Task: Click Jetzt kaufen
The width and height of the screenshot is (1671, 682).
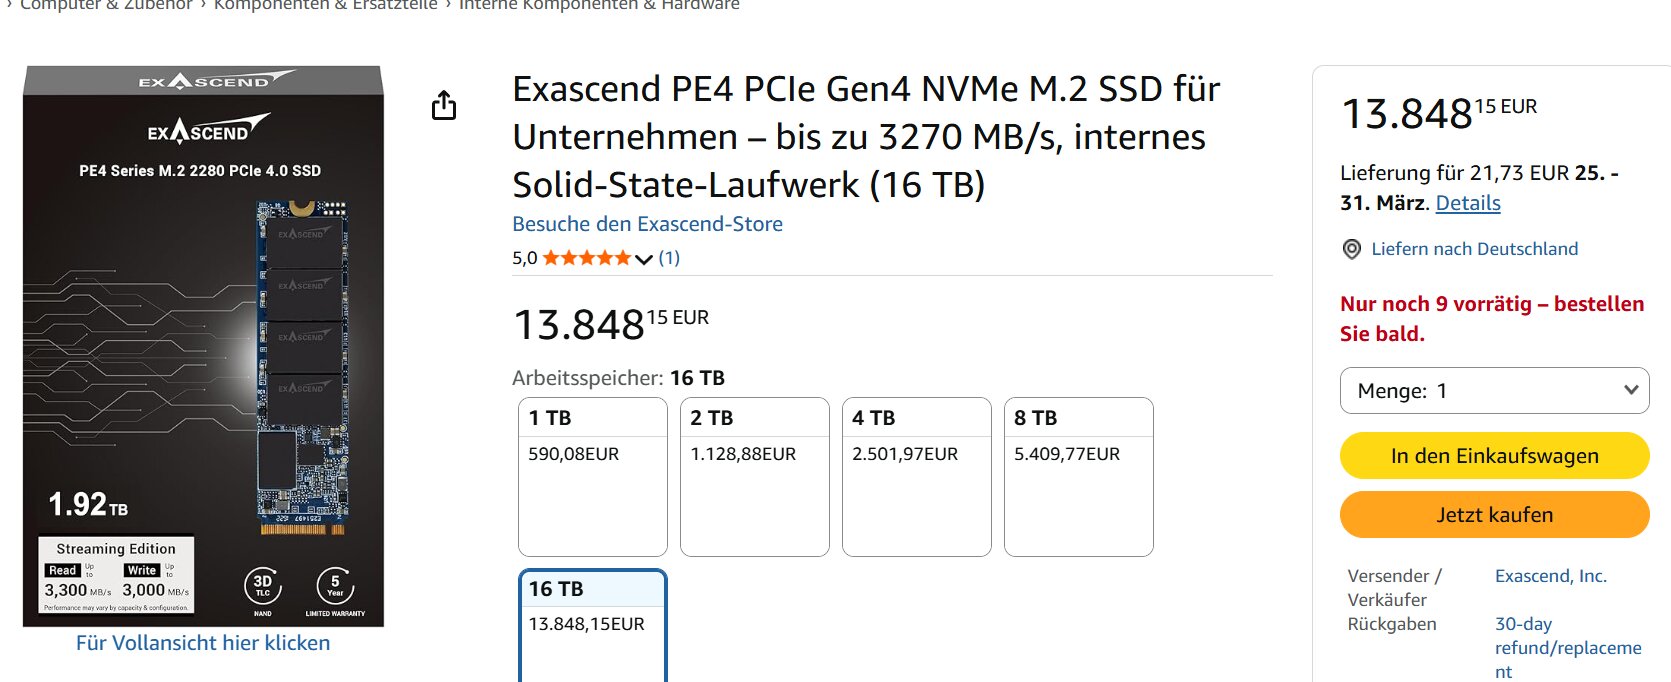Action: (x=1494, y=514)
